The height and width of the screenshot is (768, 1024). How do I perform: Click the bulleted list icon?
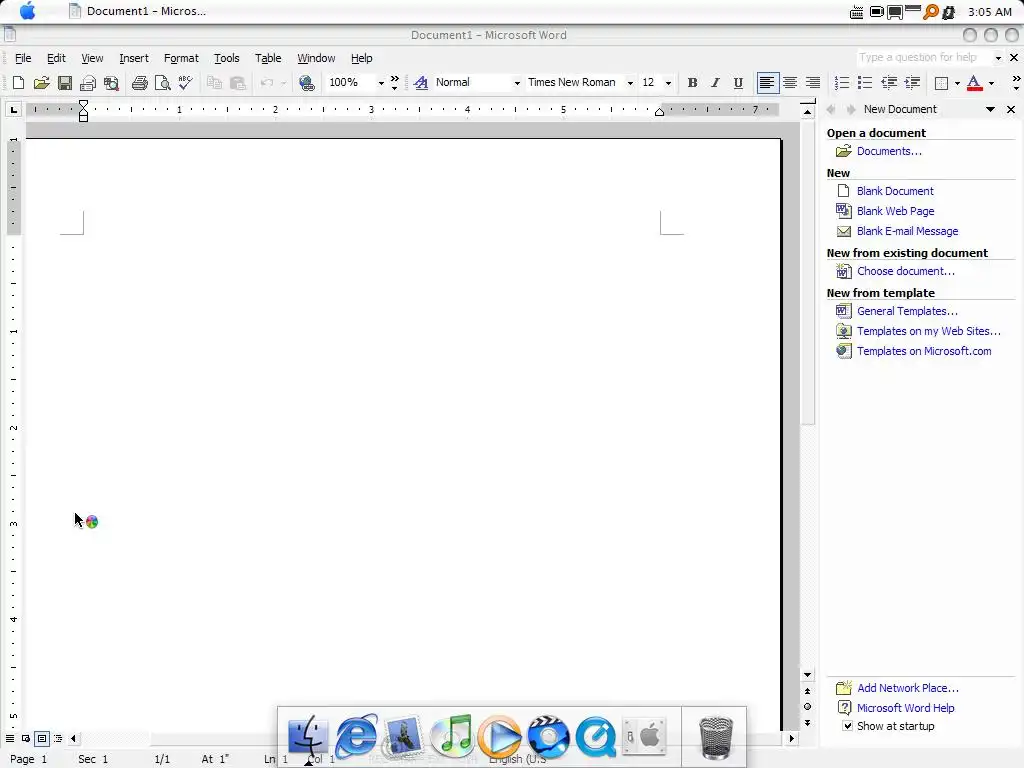pyautogui.click(x=865, y=83)
